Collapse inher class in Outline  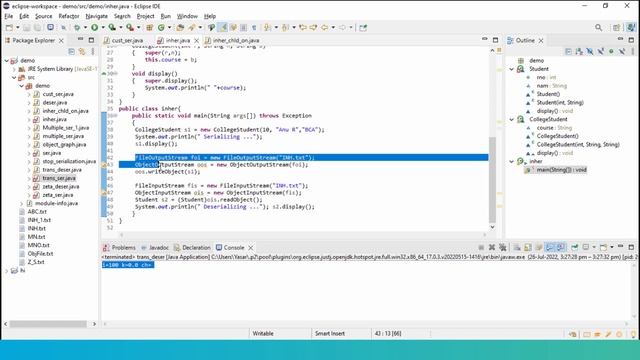point(511,161)
